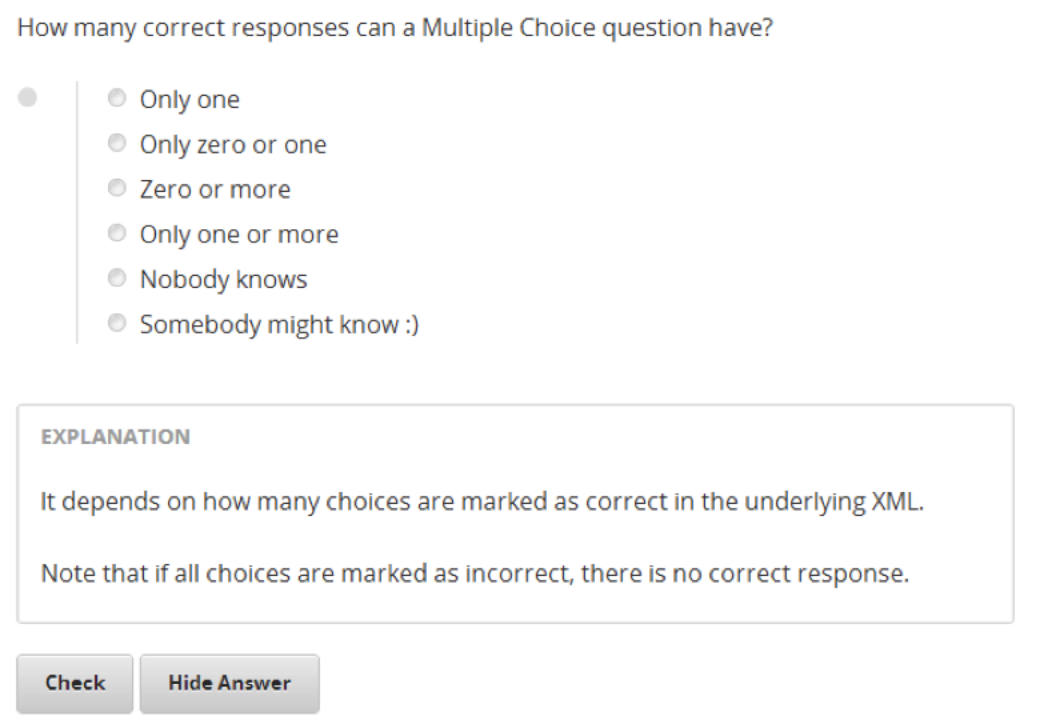Click the "Nobody knows" label text
This screenshot has width=1040, height=720.
[x=223, y=280]
